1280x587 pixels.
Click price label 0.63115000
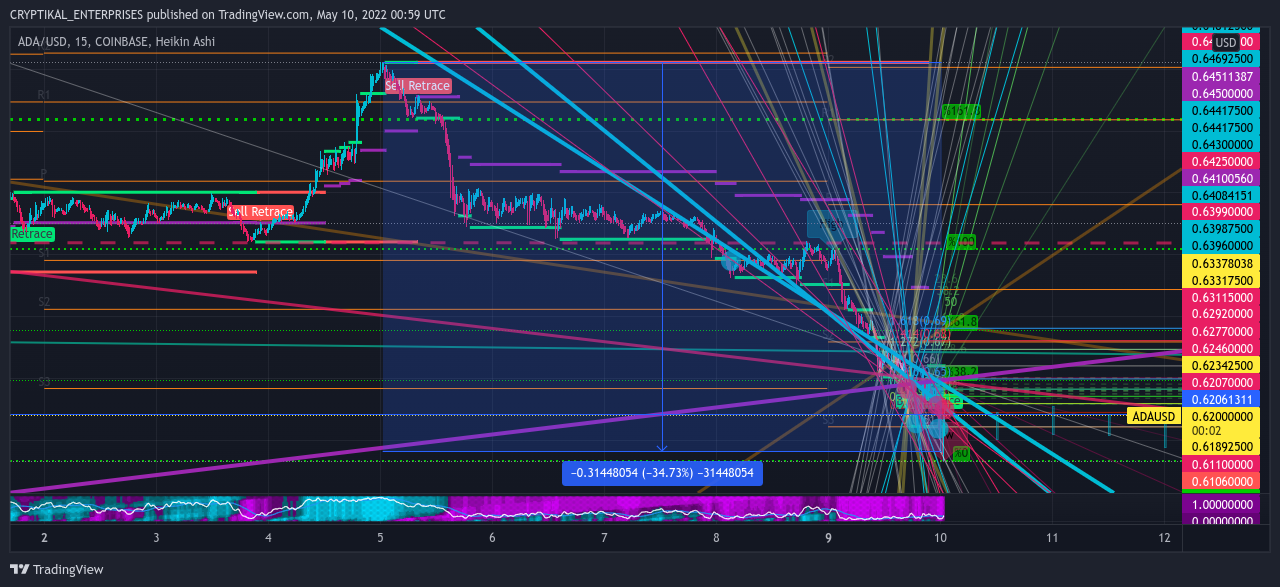(1222, 298)
